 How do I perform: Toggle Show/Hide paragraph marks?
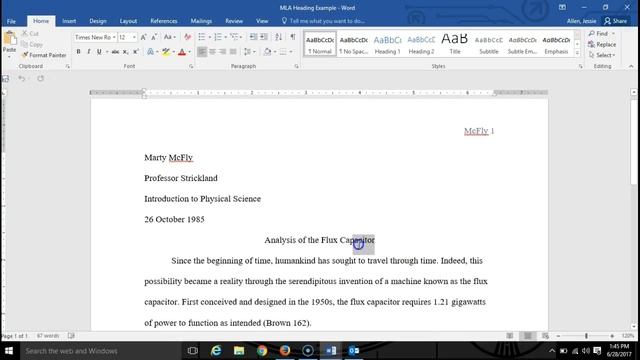pyautogui.click(x=293, y=37)
